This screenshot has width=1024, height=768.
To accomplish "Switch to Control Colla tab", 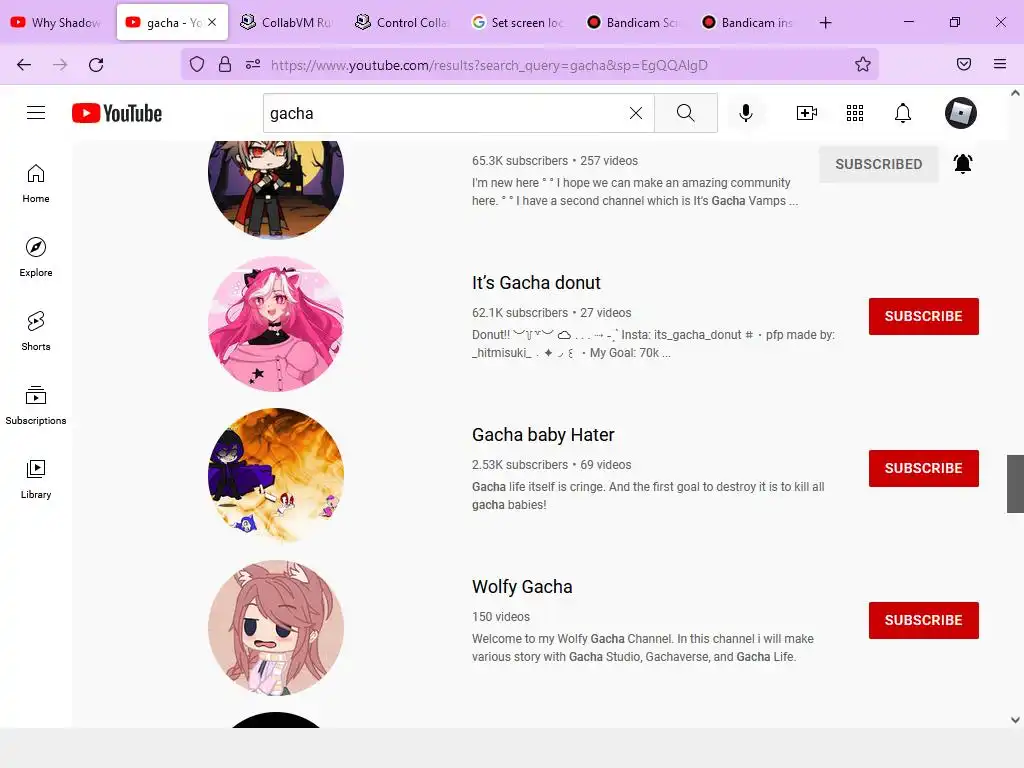I will point(400,22).
